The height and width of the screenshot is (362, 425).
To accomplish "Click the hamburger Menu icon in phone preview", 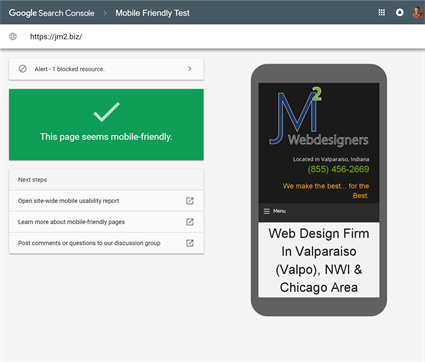I will coord(267,211).
